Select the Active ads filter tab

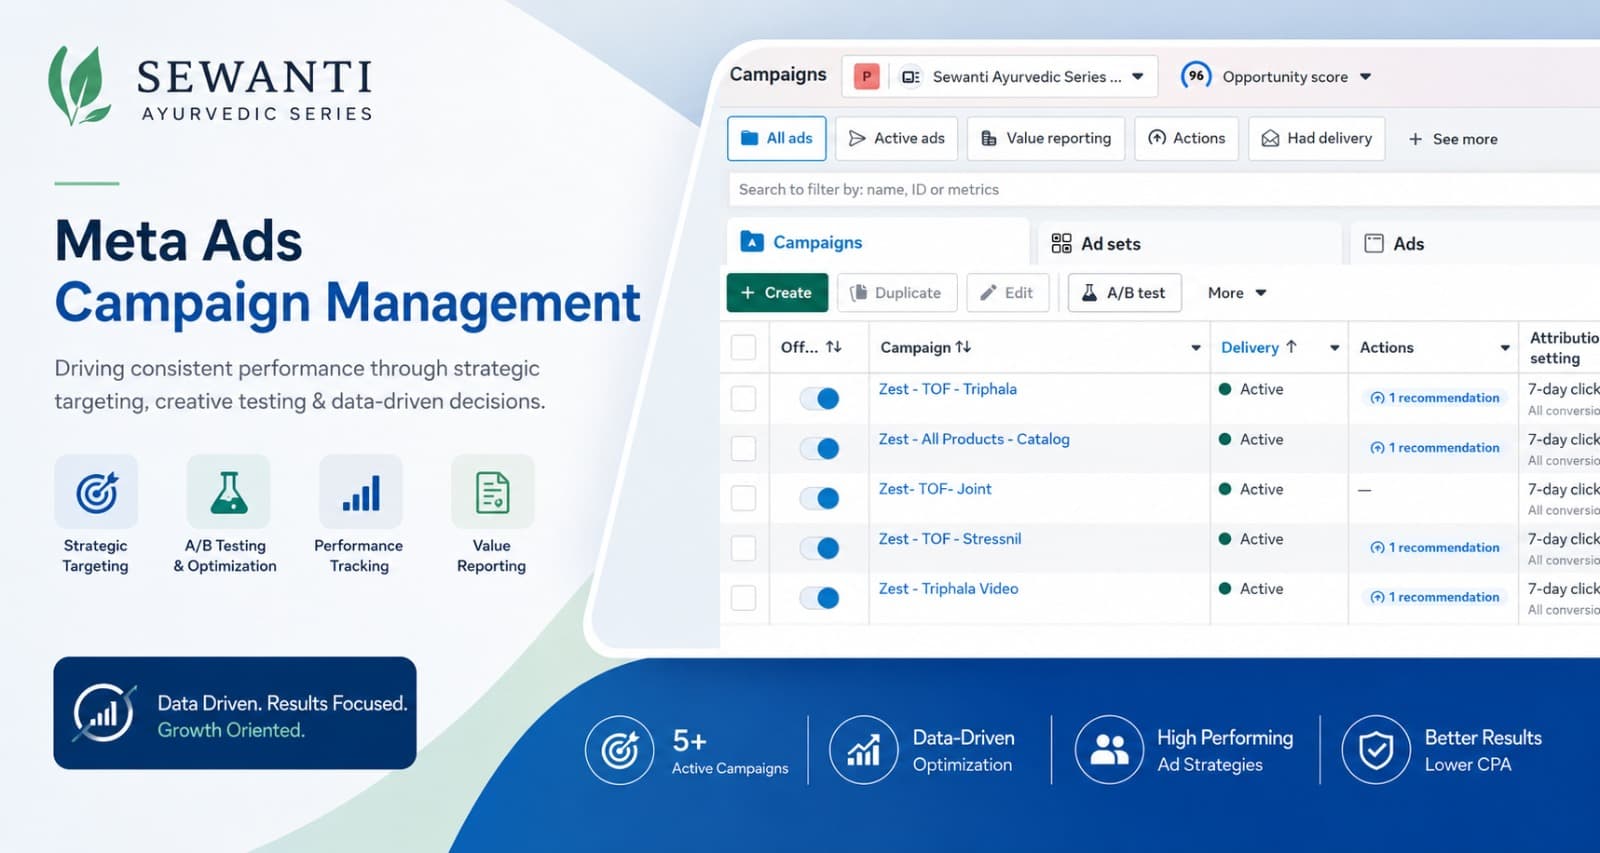click(x=897, y=138)
